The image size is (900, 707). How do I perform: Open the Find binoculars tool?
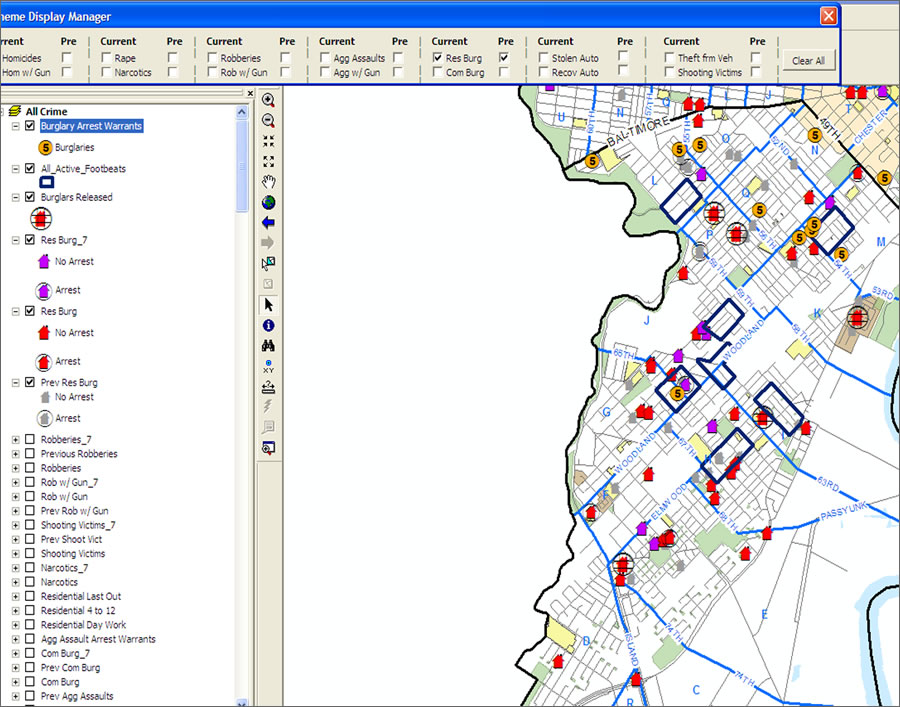[x=268, y=346]
